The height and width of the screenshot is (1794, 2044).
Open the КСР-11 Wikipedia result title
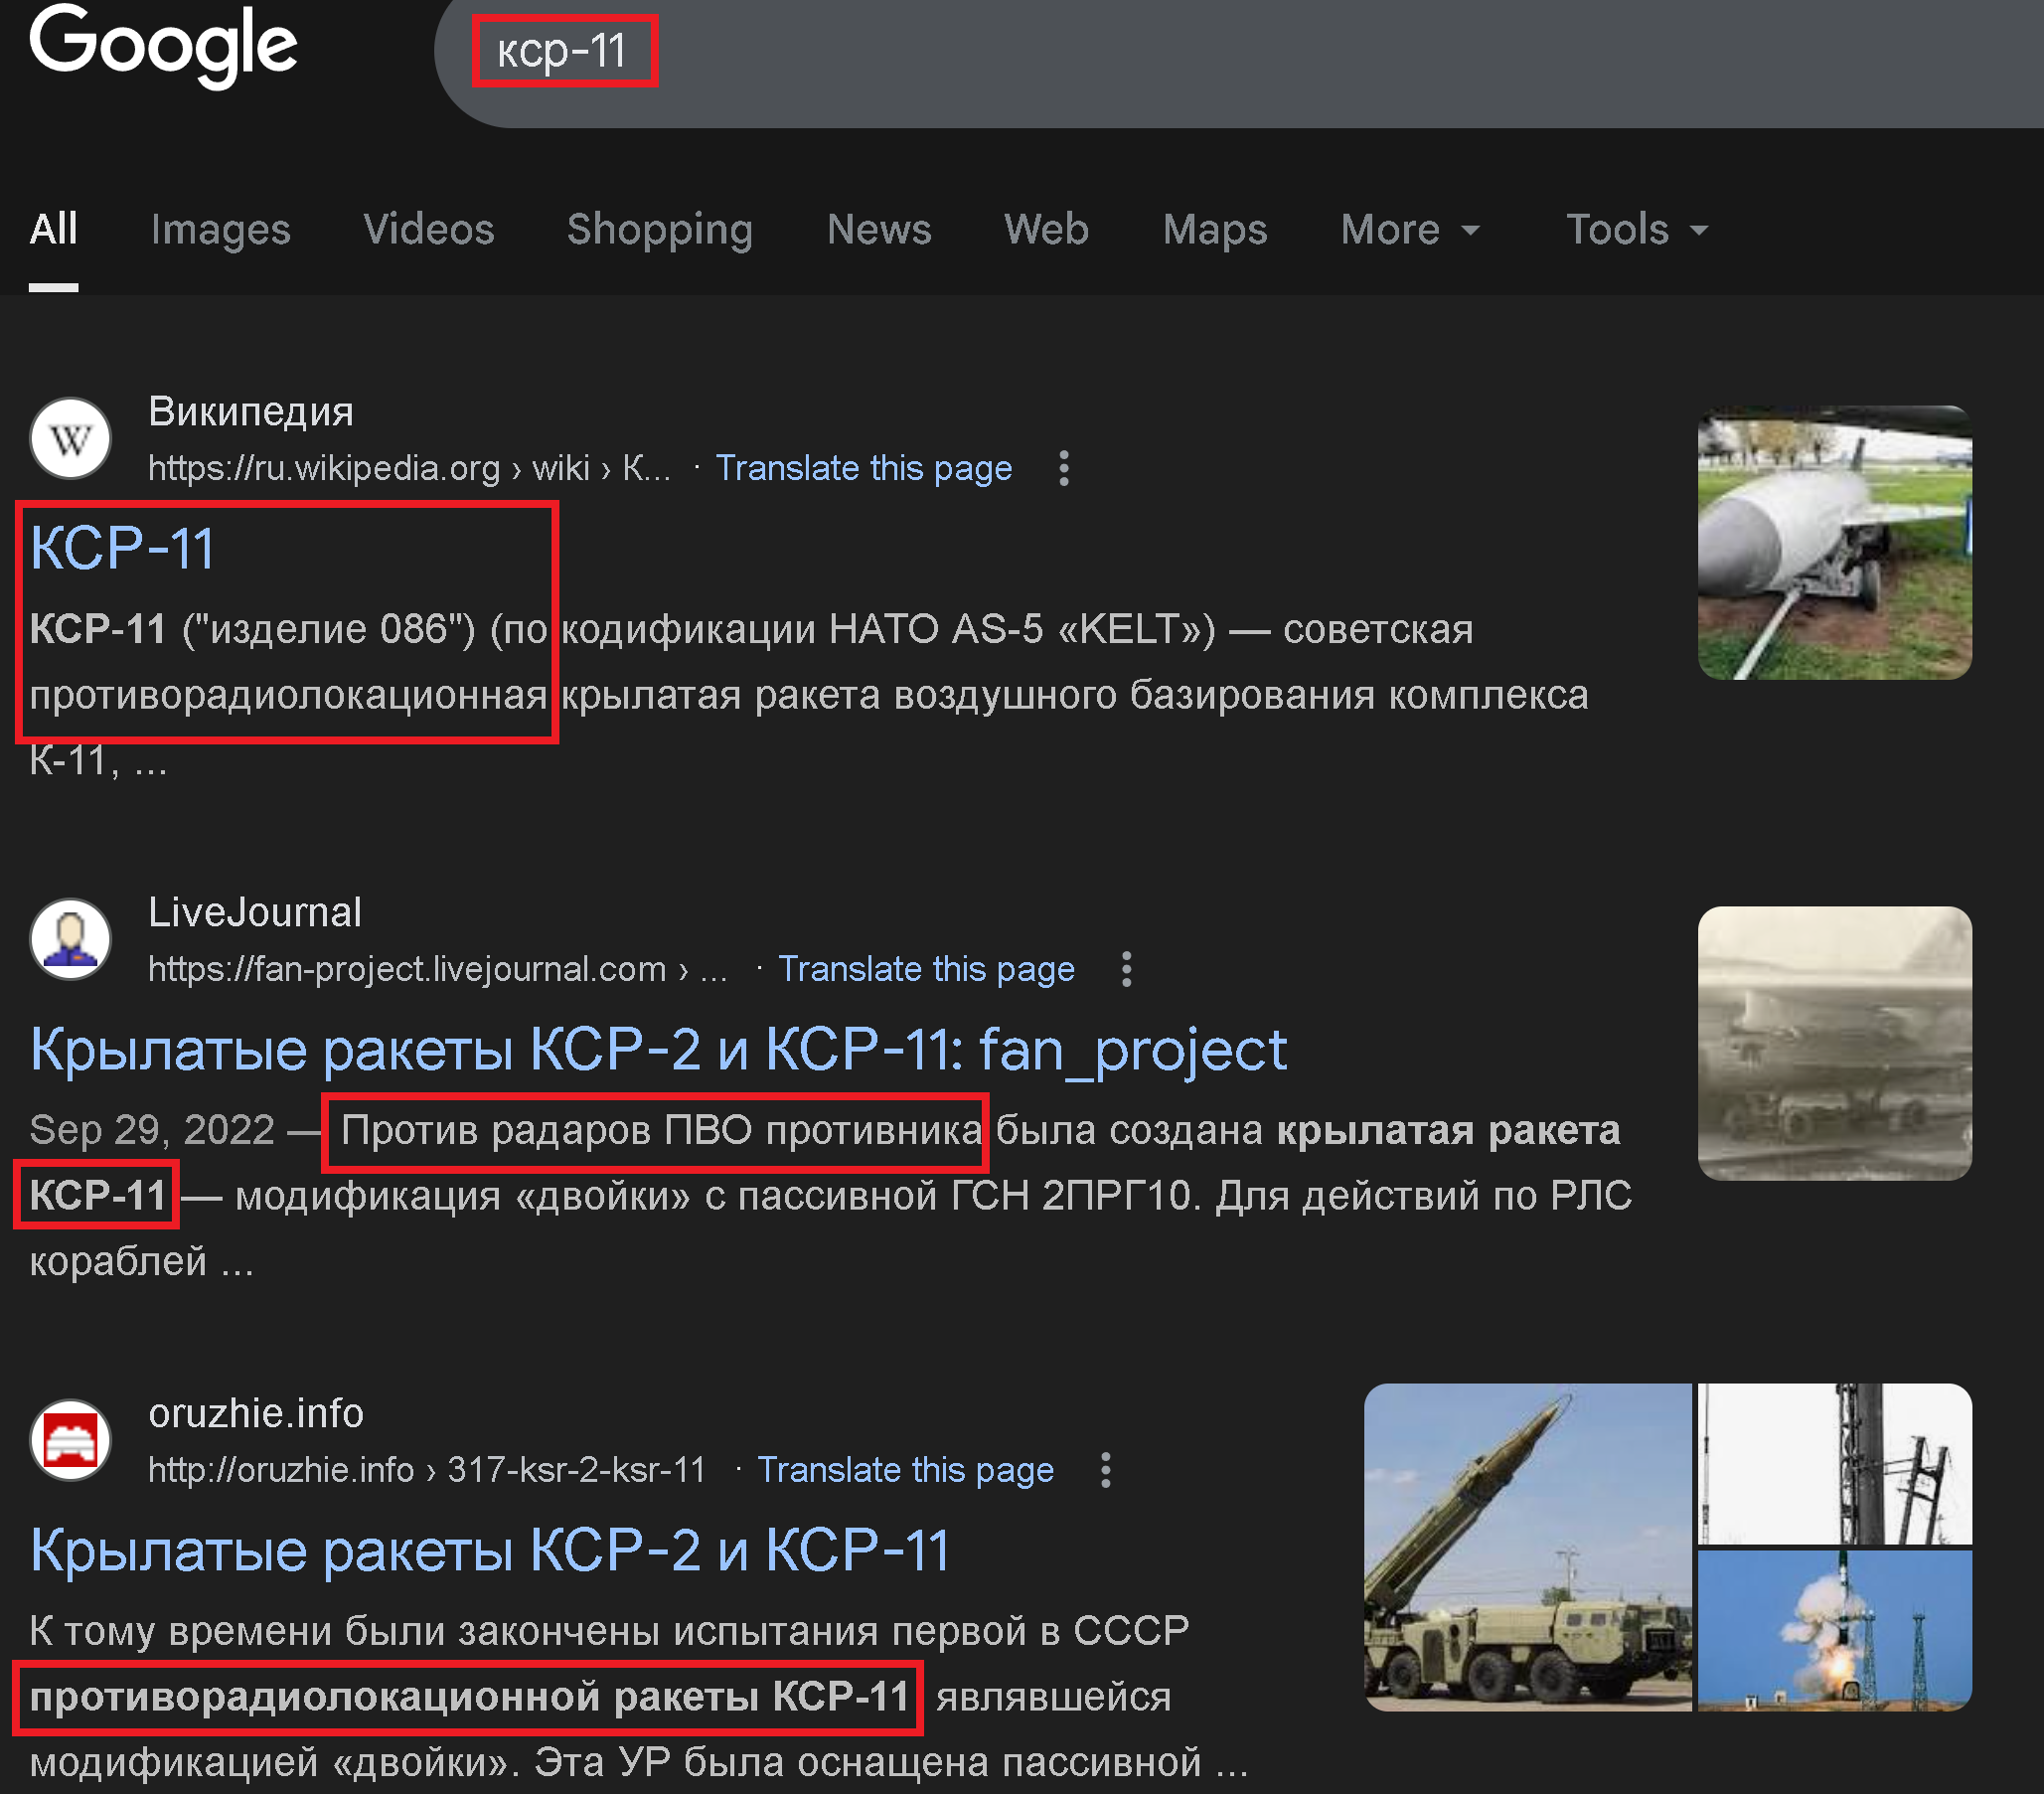(x=122, y=548)
